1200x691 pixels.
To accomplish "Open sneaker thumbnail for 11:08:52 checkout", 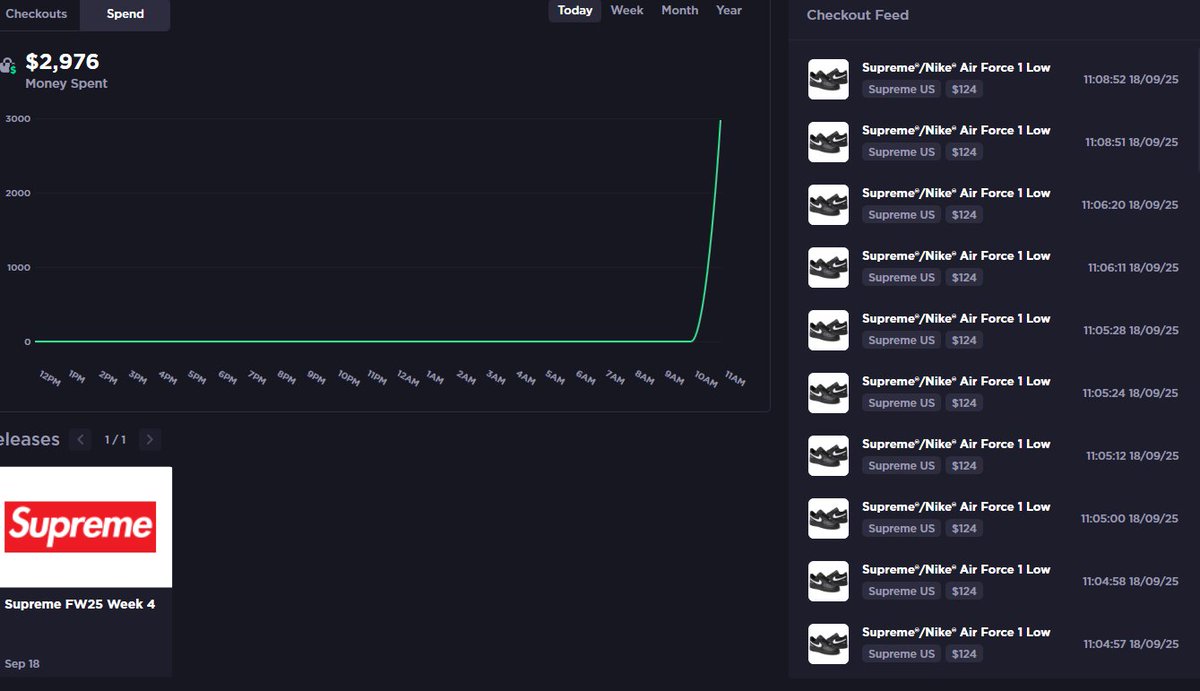I will (x=828, y=79).
